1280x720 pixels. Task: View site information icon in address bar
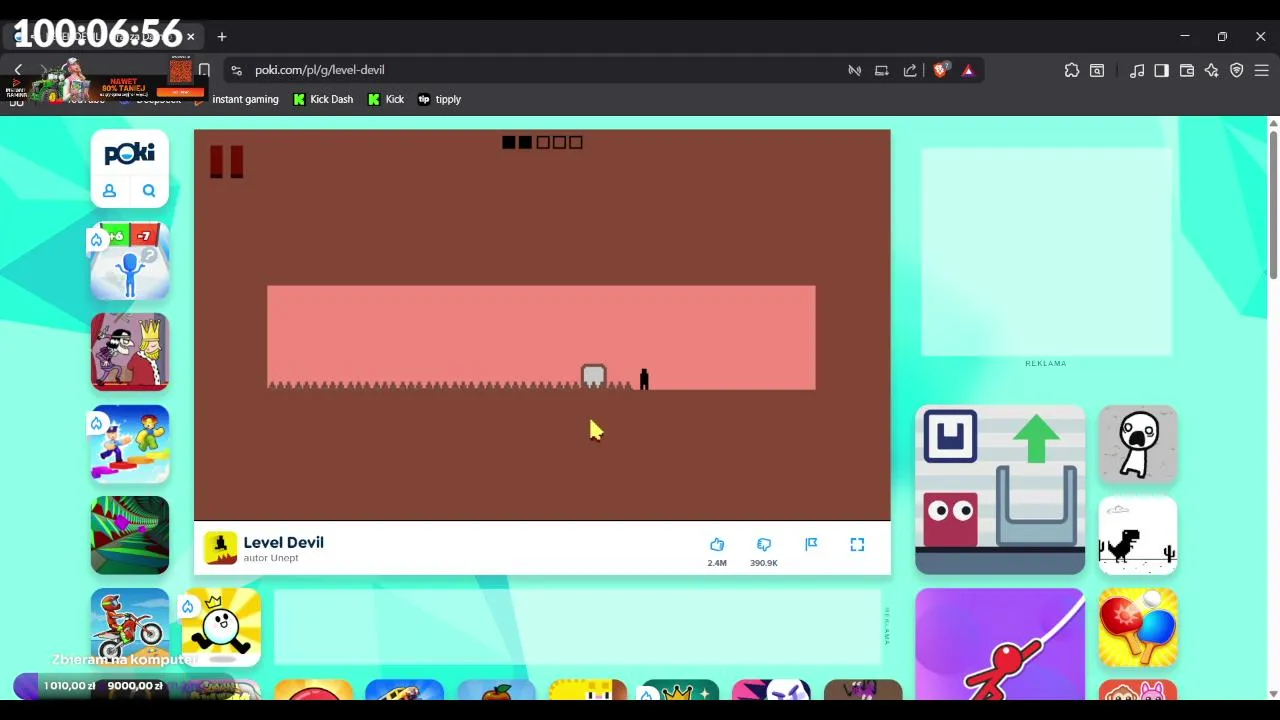pos(236,70)
